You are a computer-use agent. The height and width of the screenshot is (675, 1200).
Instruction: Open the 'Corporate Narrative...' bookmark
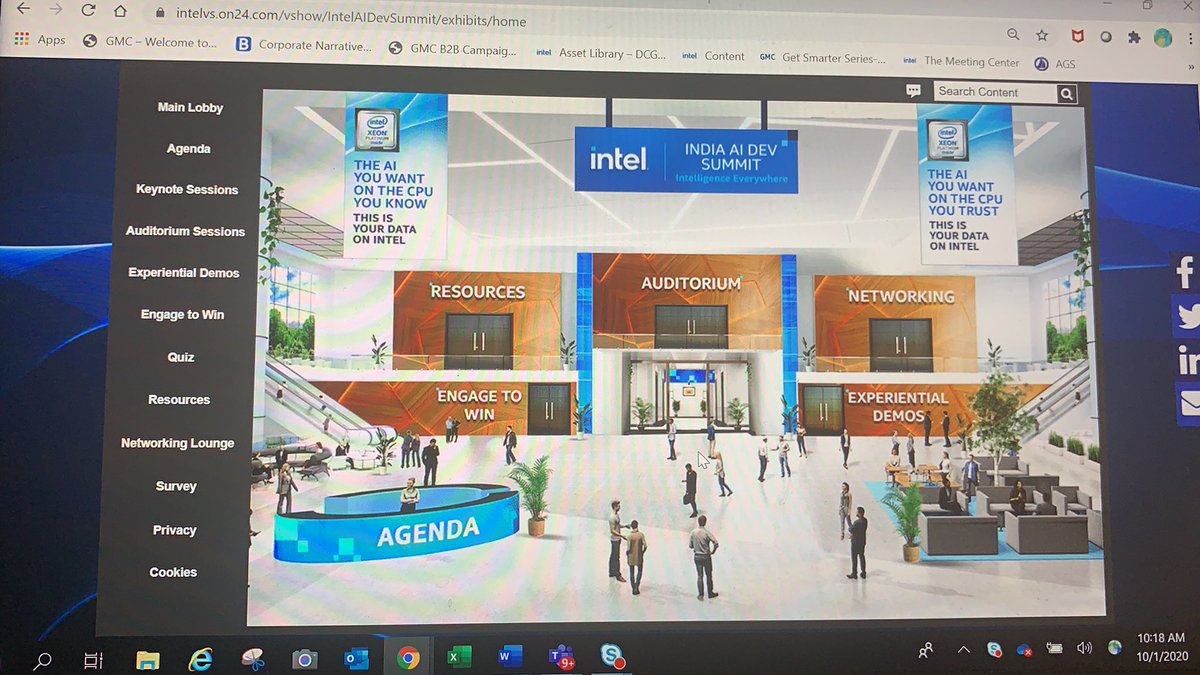303,44
